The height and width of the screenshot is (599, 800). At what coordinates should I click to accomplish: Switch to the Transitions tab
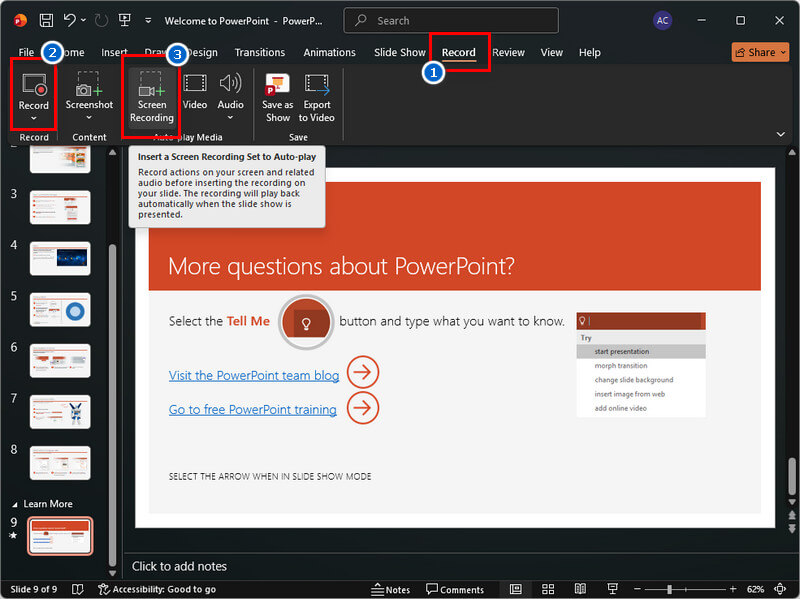tap(260, 52)
